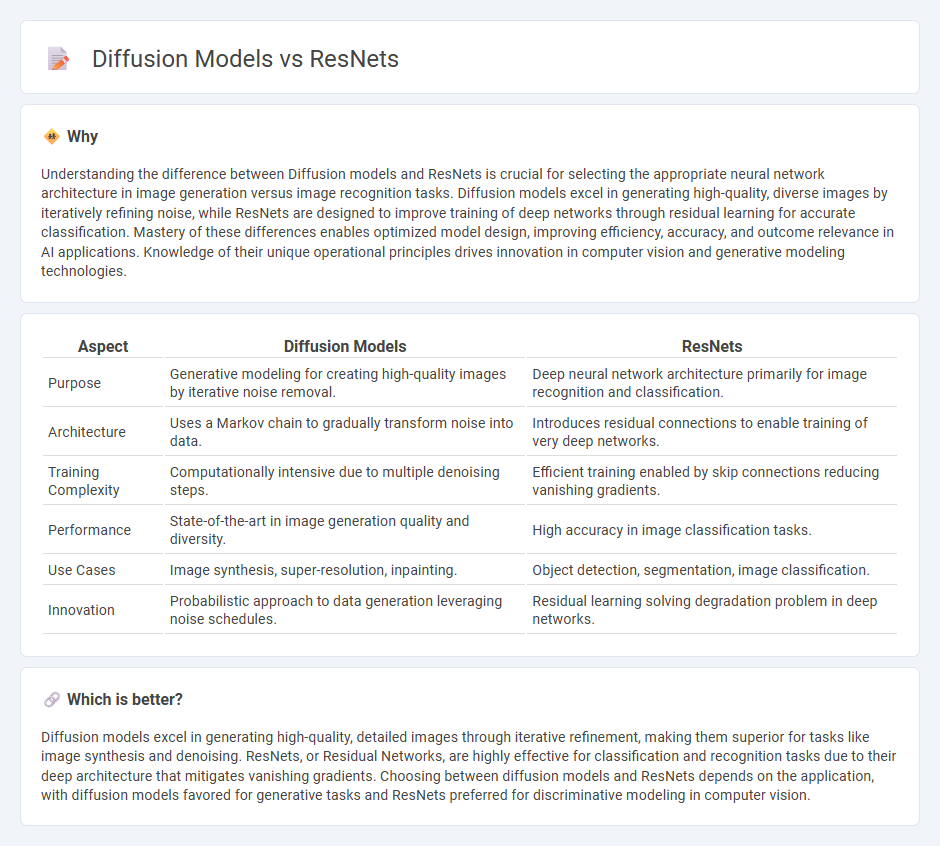Viewport: 940px width, 846px height.
Task: Click the chain link icon by Which is better?
Action: pos(52,700)
